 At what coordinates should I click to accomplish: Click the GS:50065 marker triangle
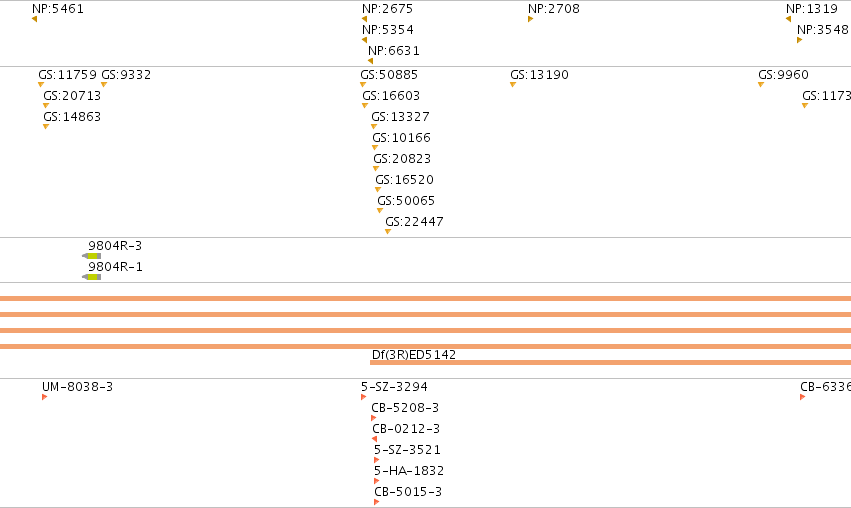coord(380,211)
